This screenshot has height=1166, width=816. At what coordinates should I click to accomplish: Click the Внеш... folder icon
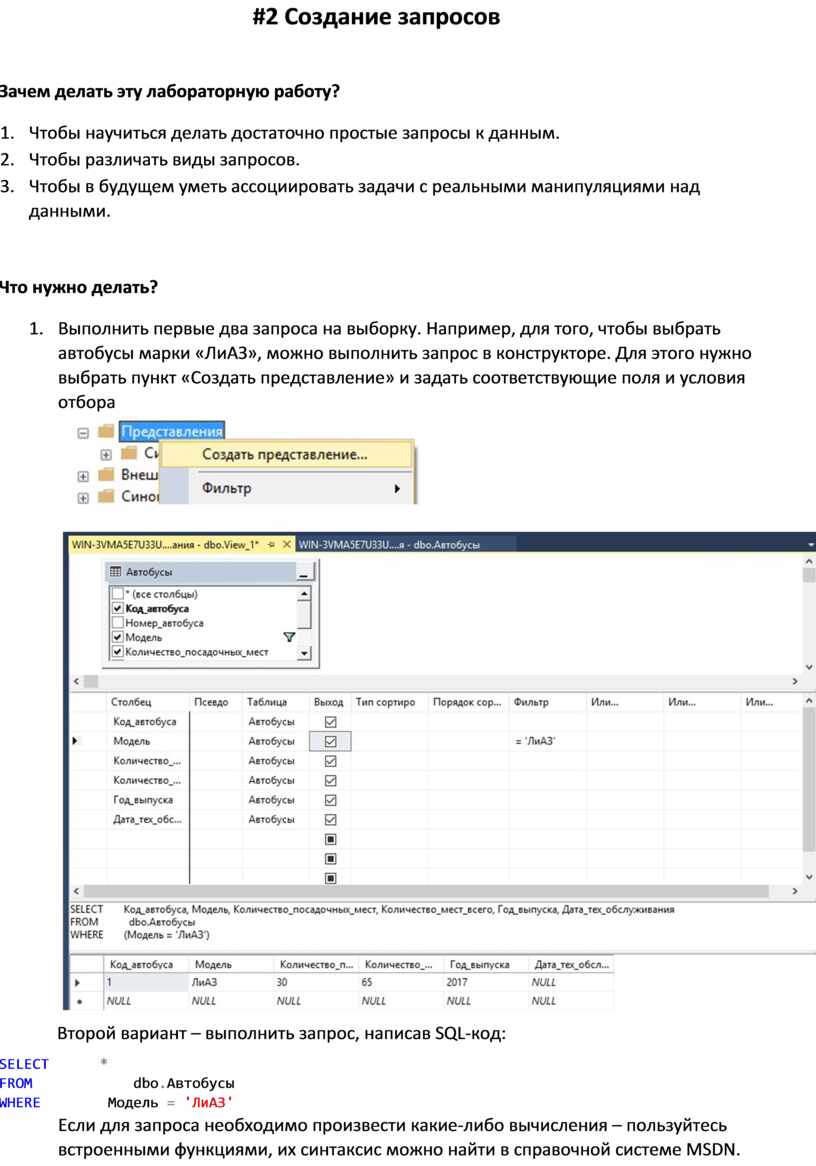[x=106, y=474]
